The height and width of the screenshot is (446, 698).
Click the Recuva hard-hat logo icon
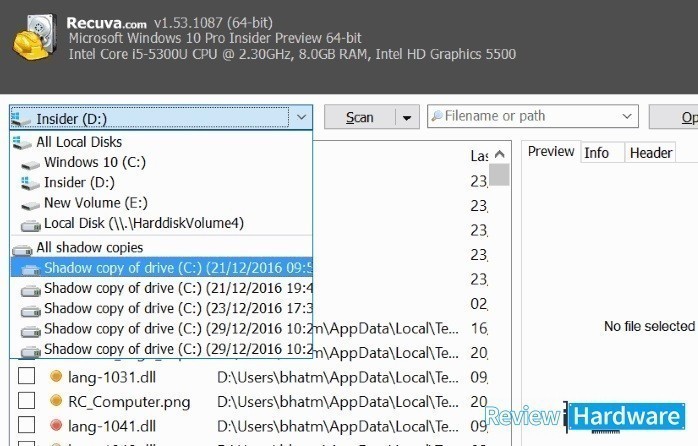tap(34, 37)
